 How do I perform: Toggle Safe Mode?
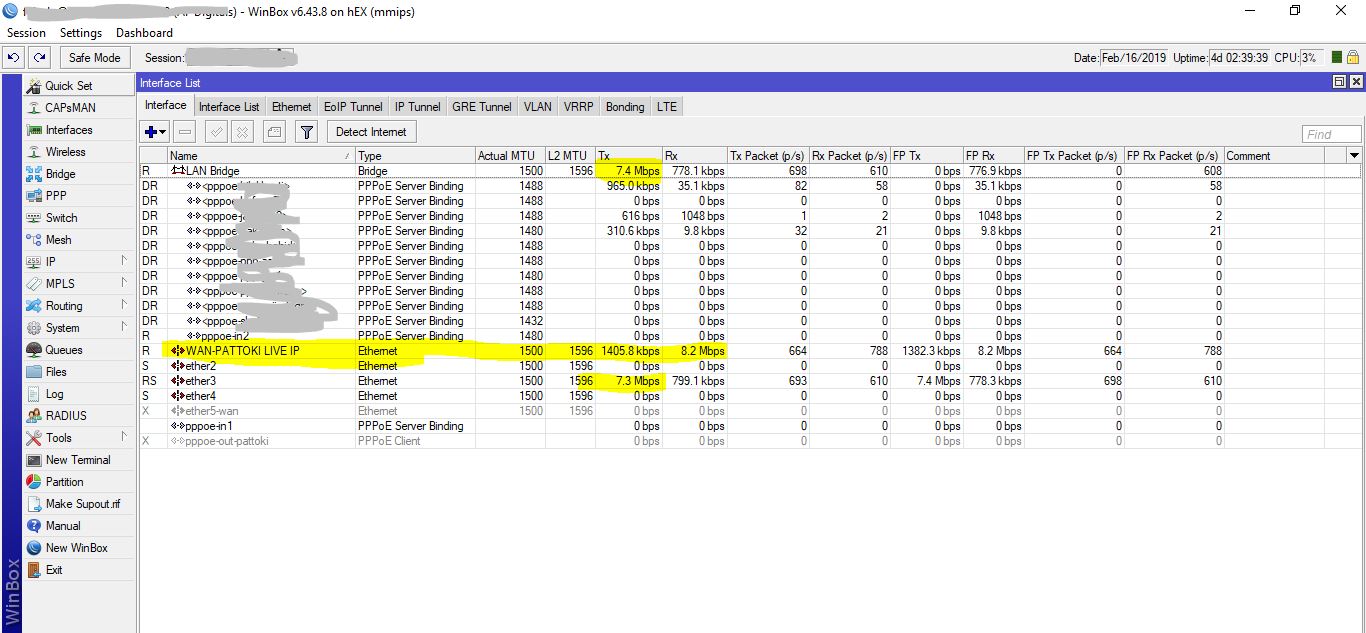pyautogui.click(x=94, y=57)
